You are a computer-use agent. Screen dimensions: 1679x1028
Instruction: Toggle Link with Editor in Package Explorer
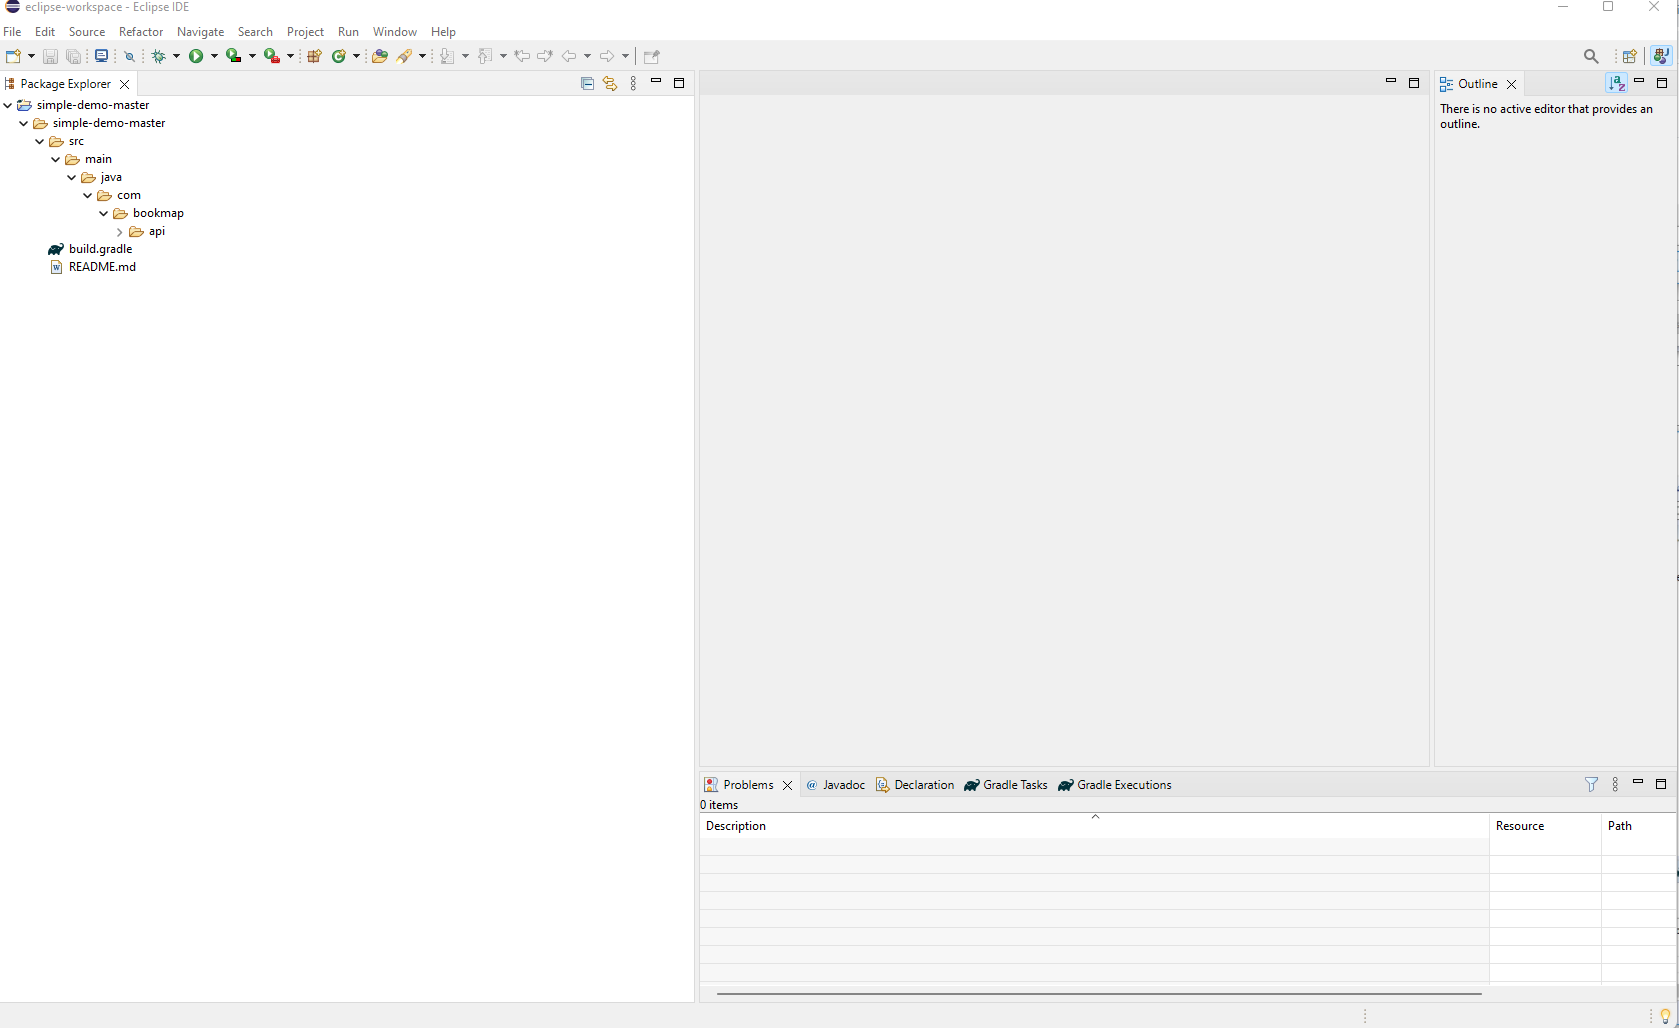coord(610,84)
